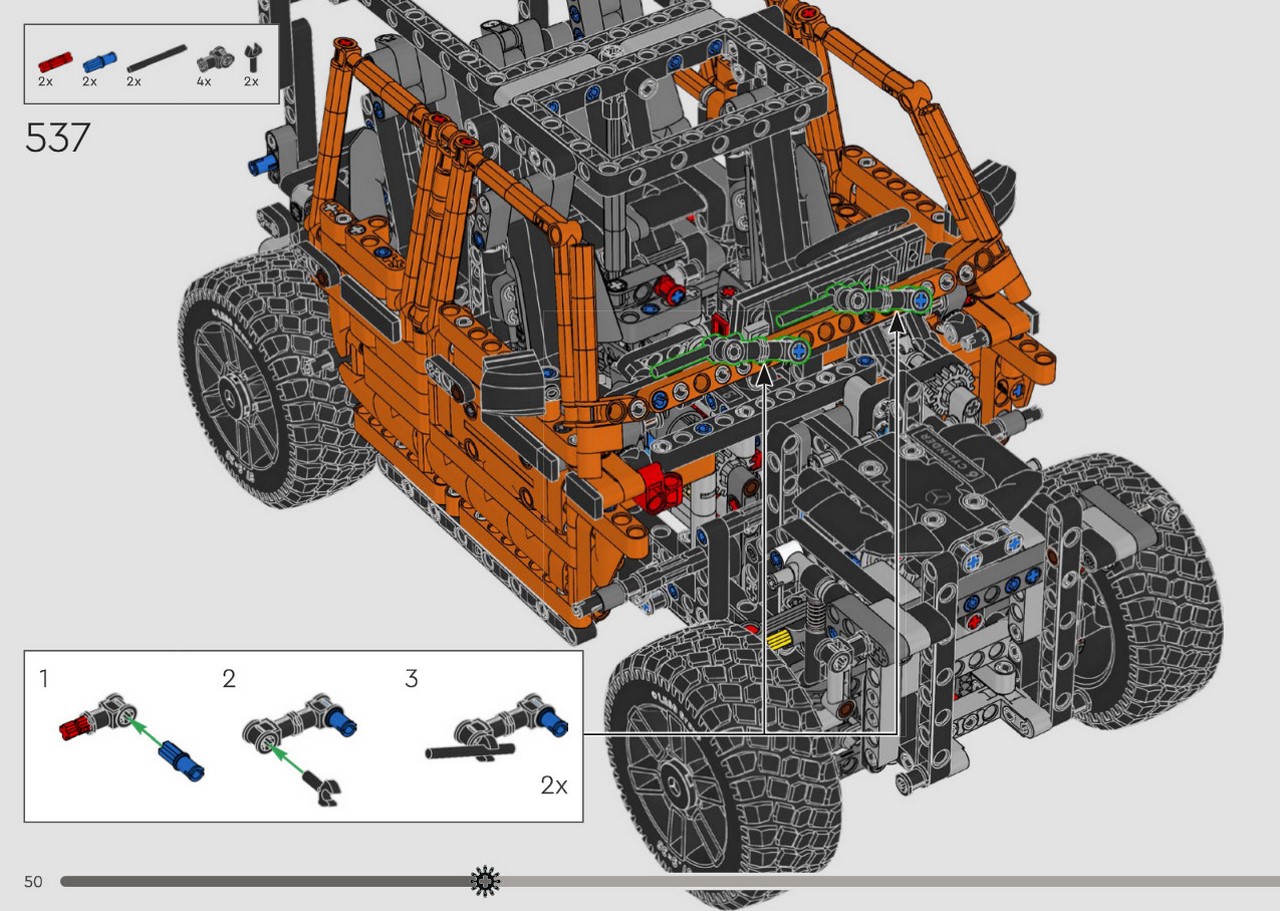Click the light unfilled part of the progress bar

pos(890,881)
